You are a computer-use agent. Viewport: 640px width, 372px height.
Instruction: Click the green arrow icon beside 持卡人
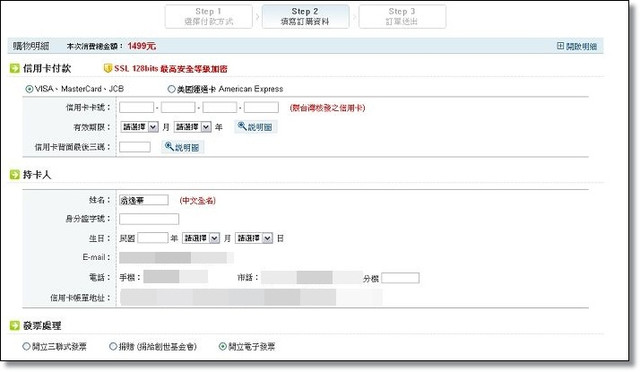15,175
